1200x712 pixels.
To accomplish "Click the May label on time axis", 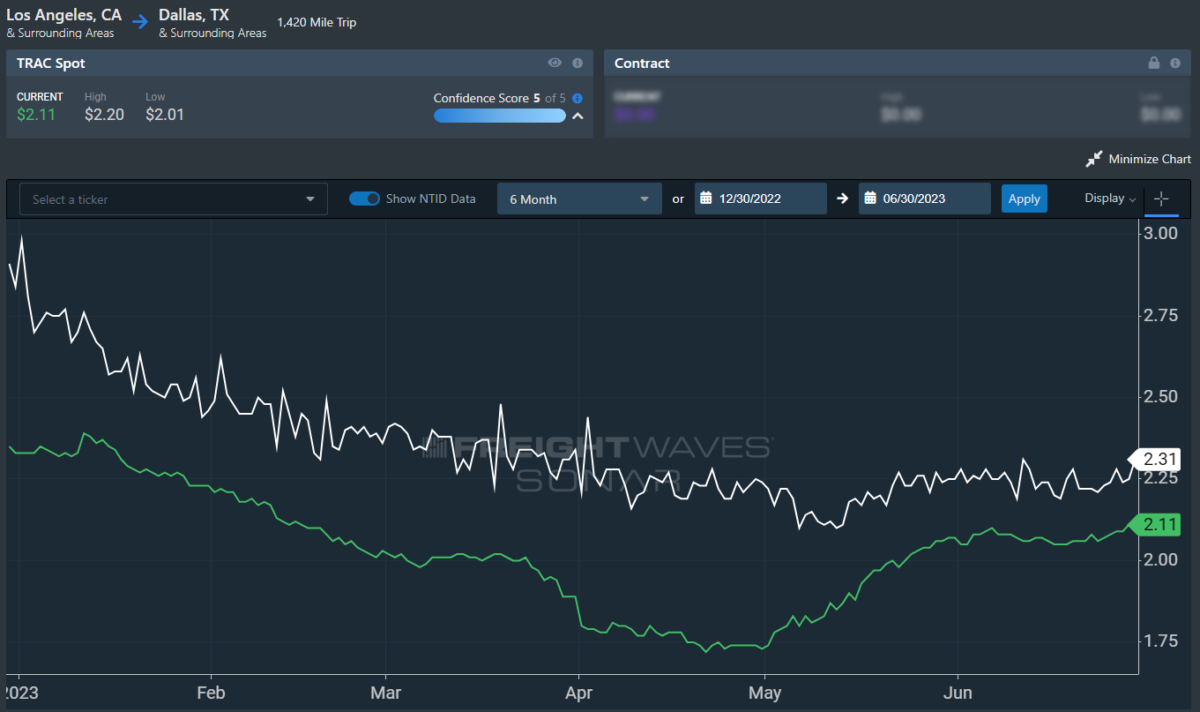I will point(765,692).
